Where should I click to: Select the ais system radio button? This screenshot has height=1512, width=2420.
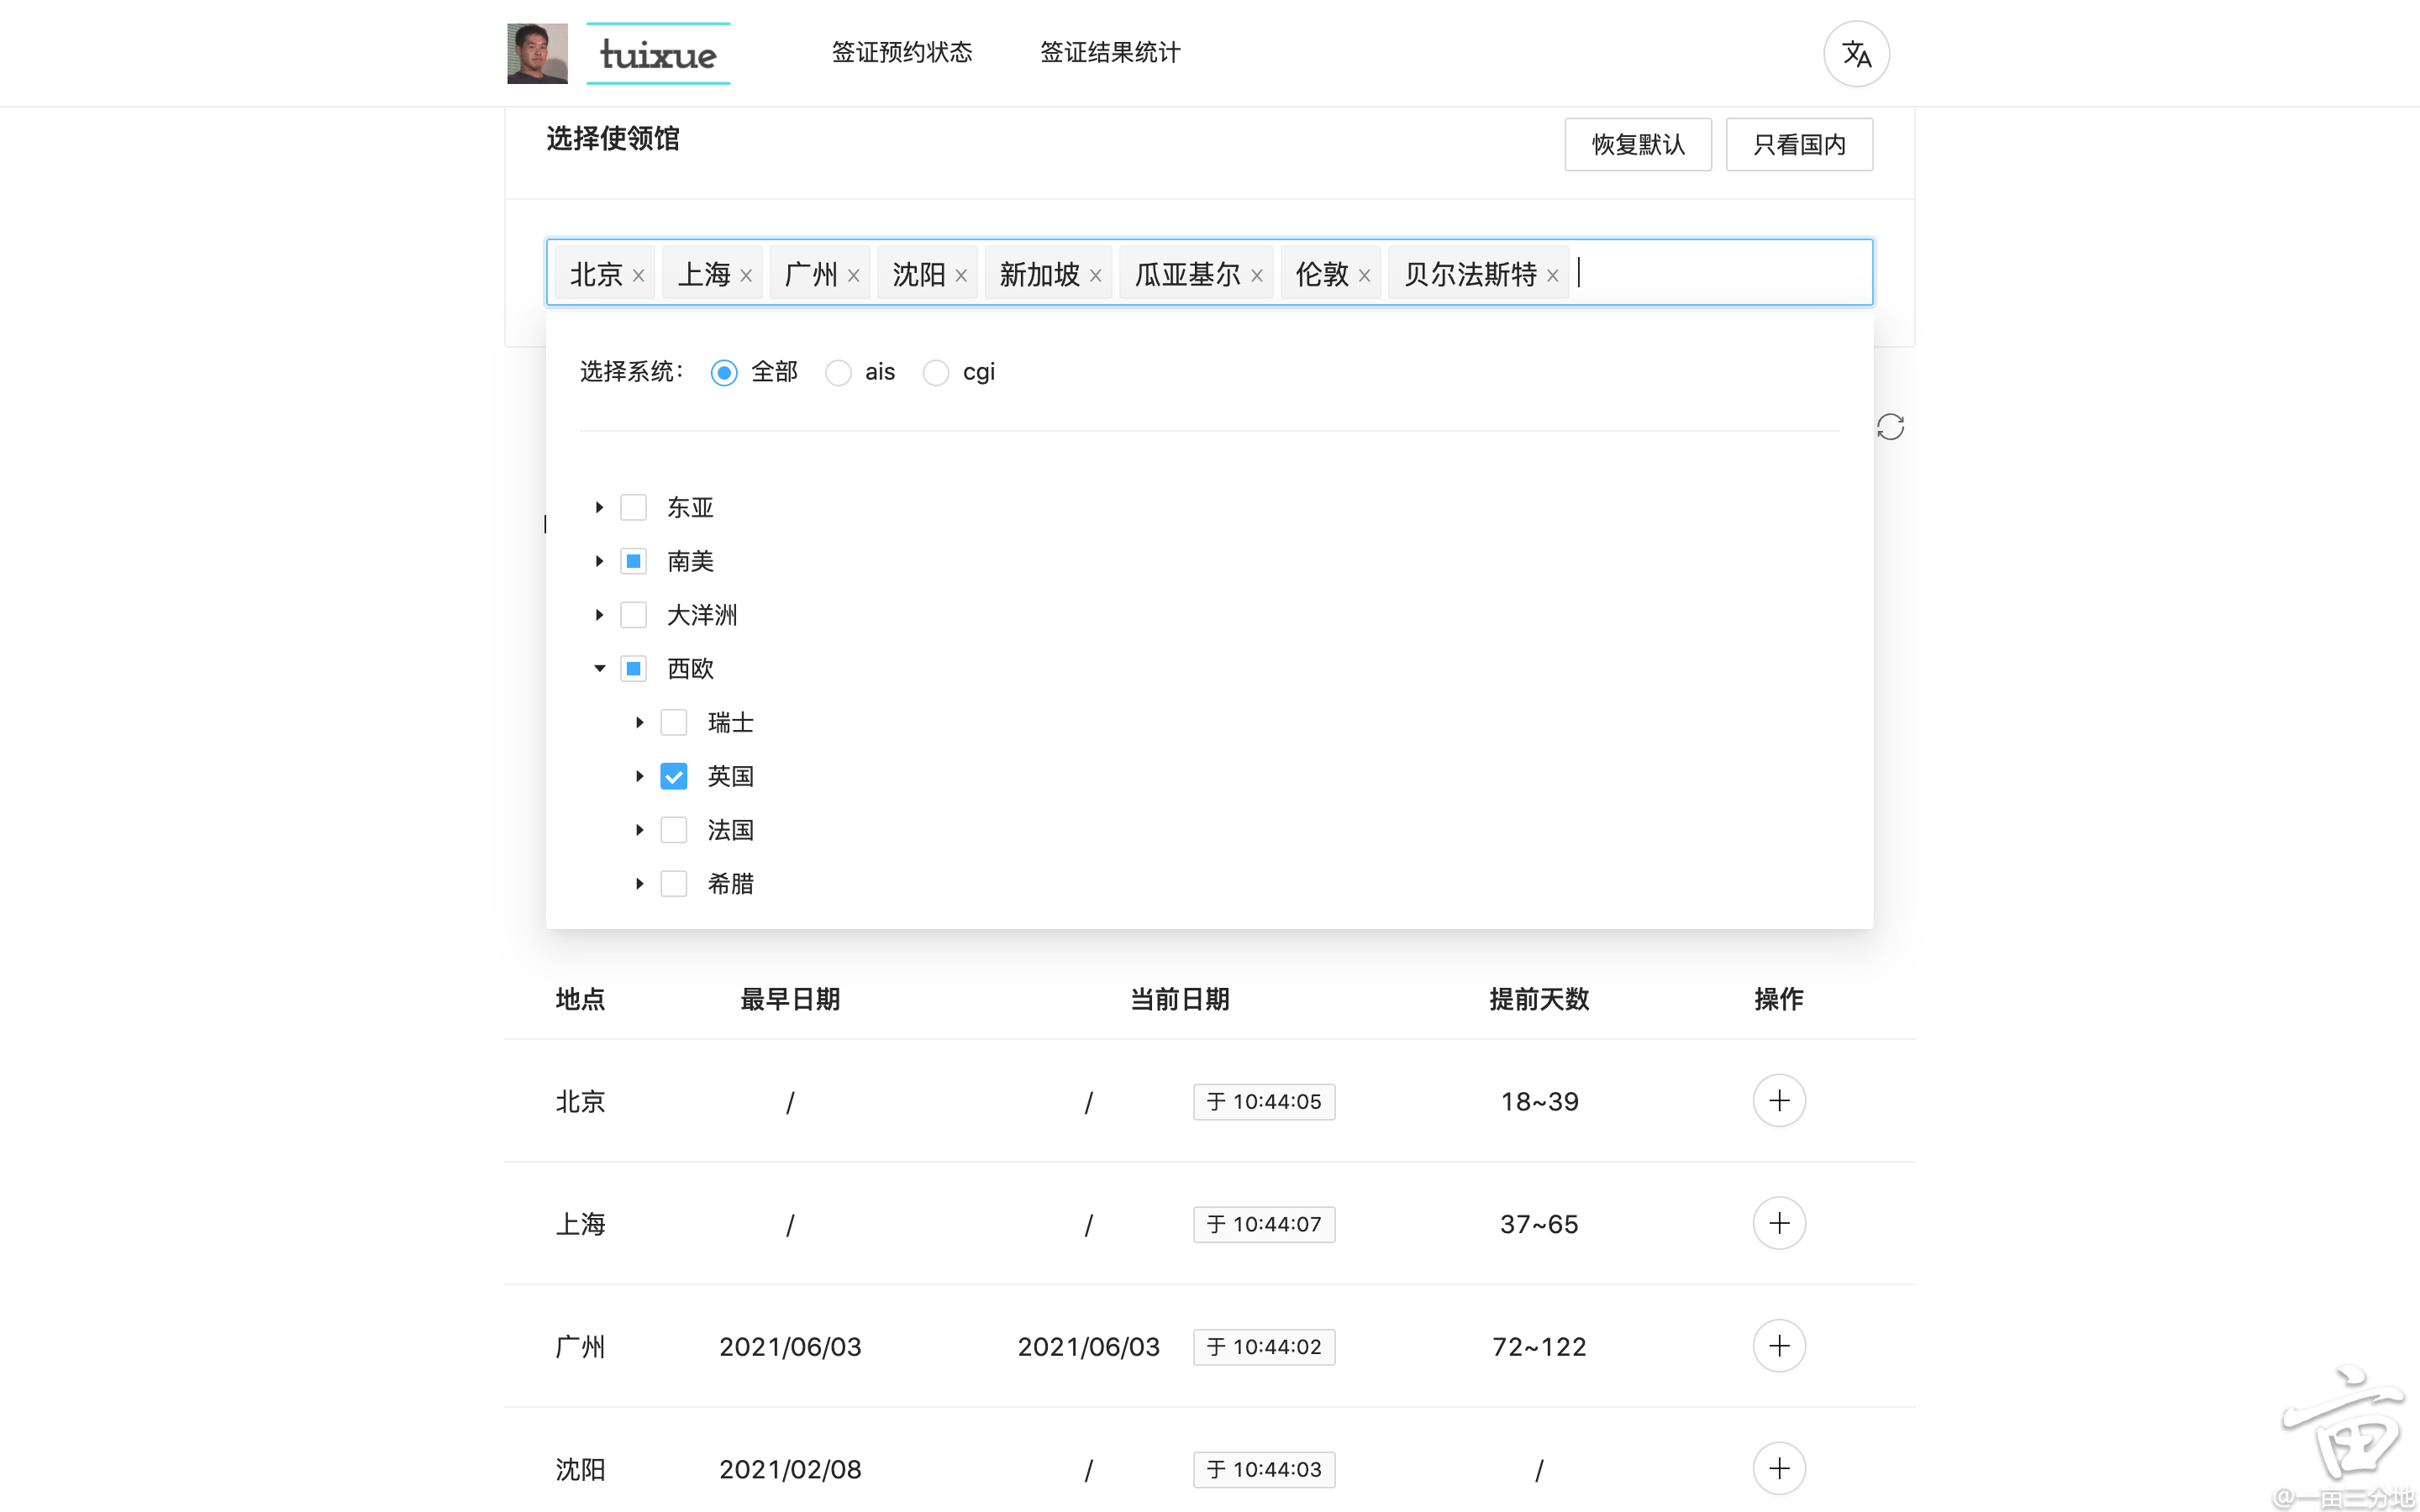click(x=838, y=373)
